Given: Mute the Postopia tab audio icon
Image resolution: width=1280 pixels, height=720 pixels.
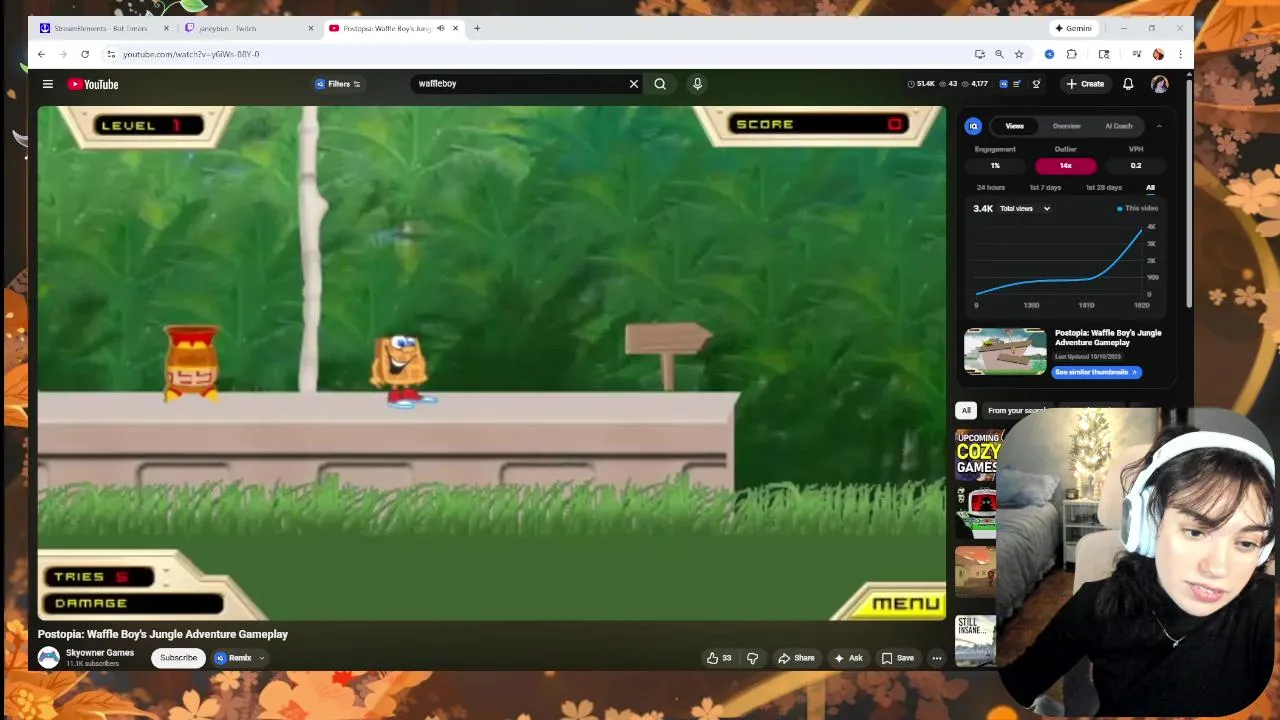Looking at the screenshot, I should click(x=440, y=28).
